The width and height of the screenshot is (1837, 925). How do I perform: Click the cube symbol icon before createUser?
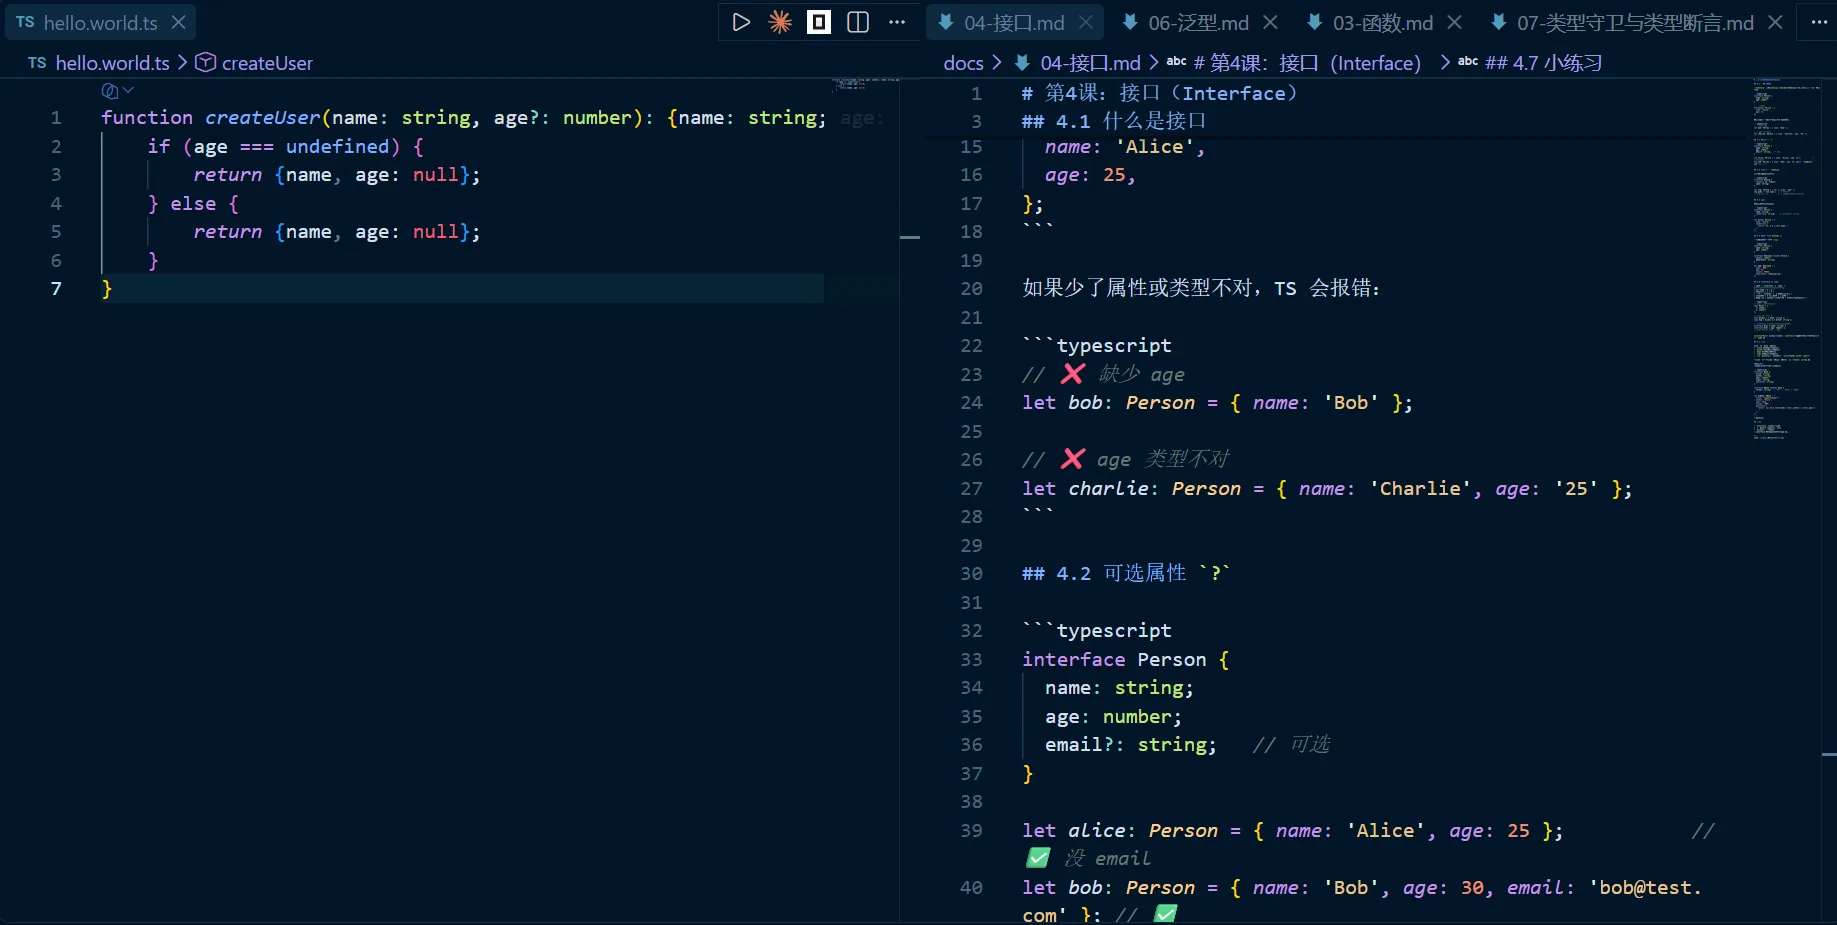click(205, 63)
